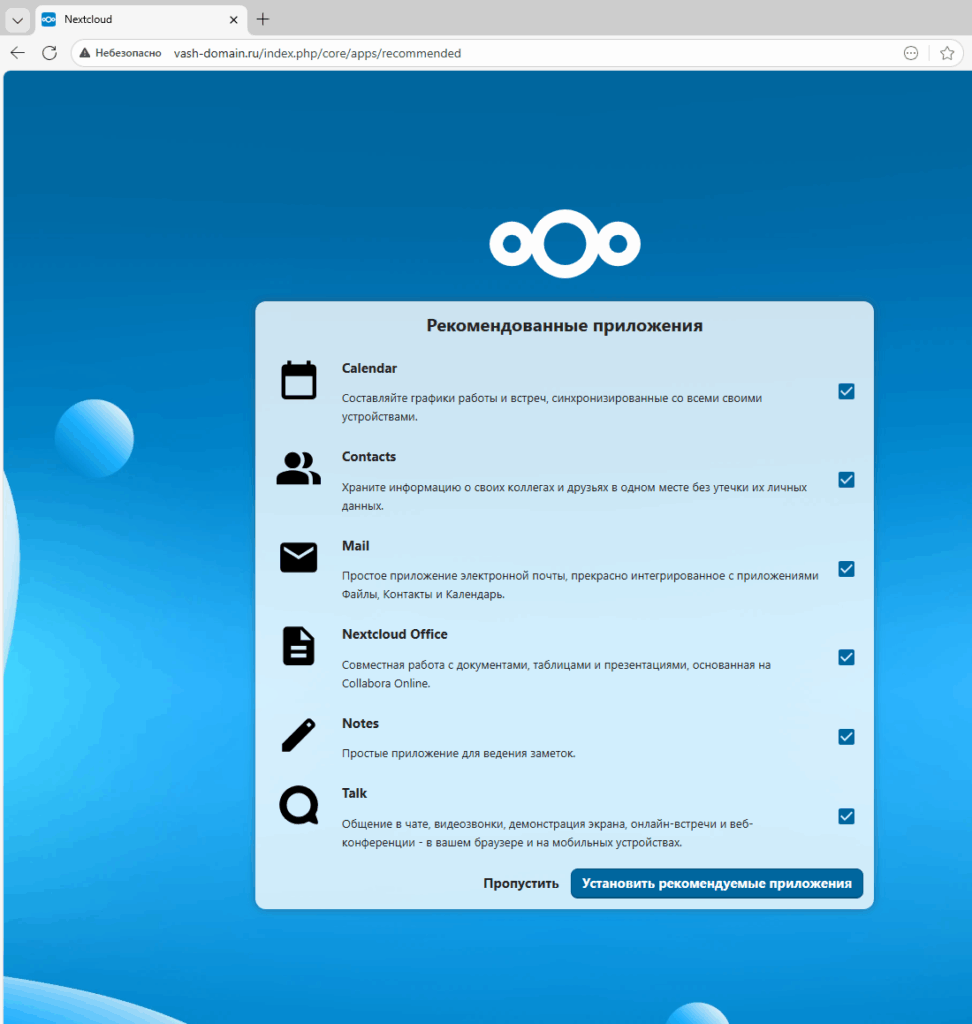The width and height of the screenshot is (972, 1024).
Task: Uncheck the Talk app checkbox
Action: [x=847, y=816]
